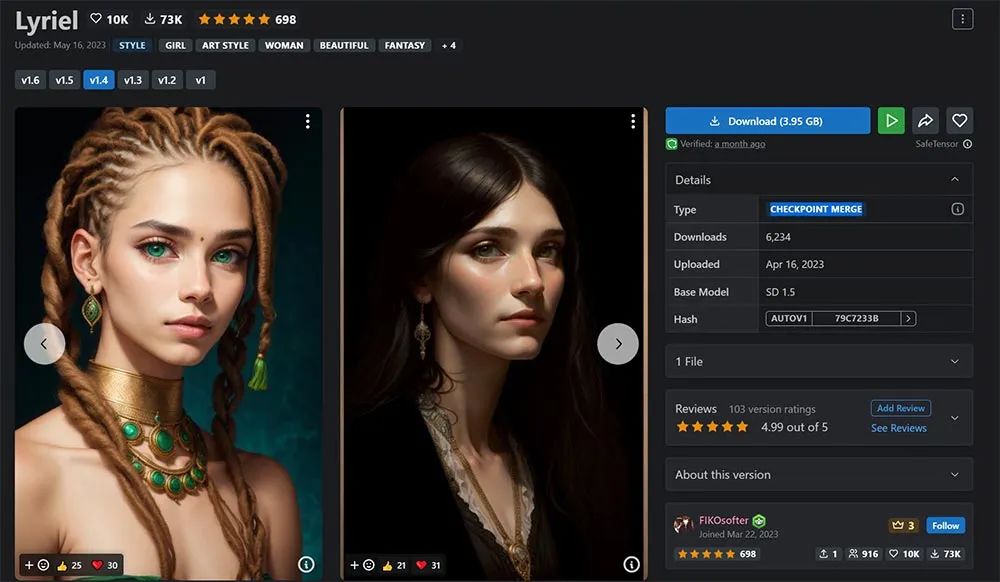Image resolution: width=1000 pixels, height=582 pixels.
Task: Show info for the dark-haired portrait
Action: coord(631,565)
